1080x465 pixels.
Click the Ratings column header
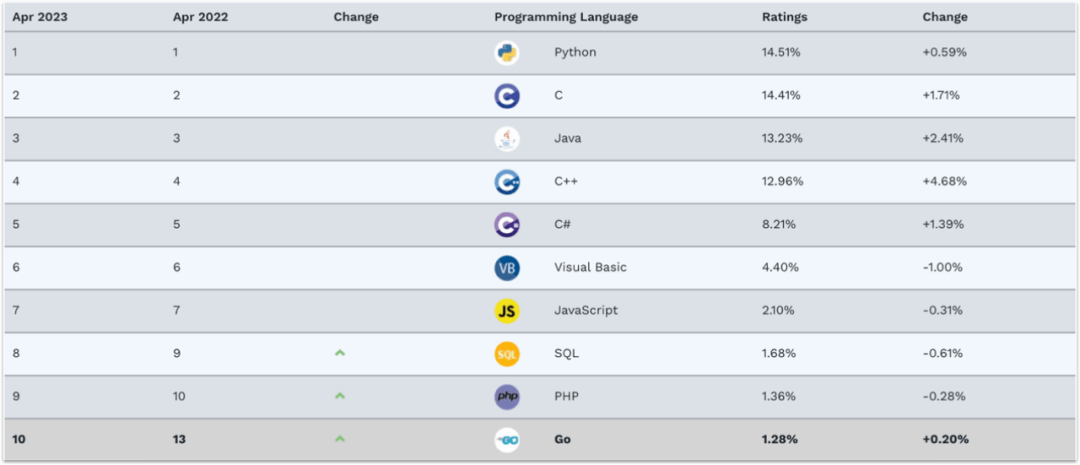point(784,17)
